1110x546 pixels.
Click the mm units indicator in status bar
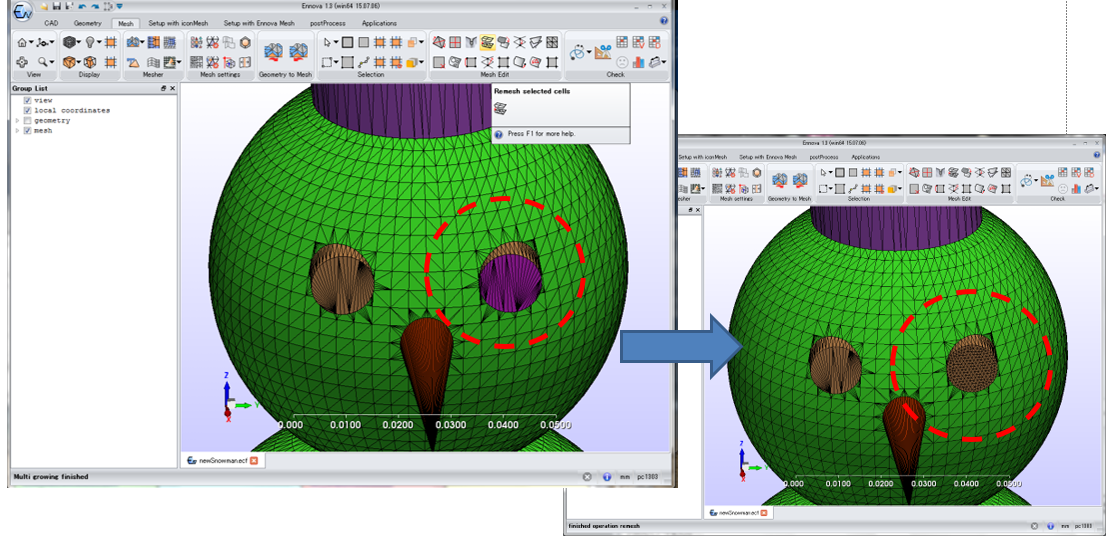(x=625, y=477)
